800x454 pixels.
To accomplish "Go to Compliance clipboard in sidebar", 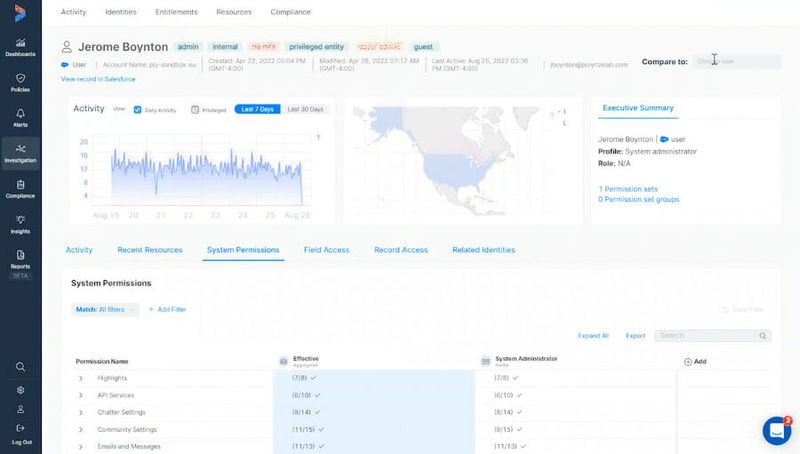I will click(x=21, y=188).
